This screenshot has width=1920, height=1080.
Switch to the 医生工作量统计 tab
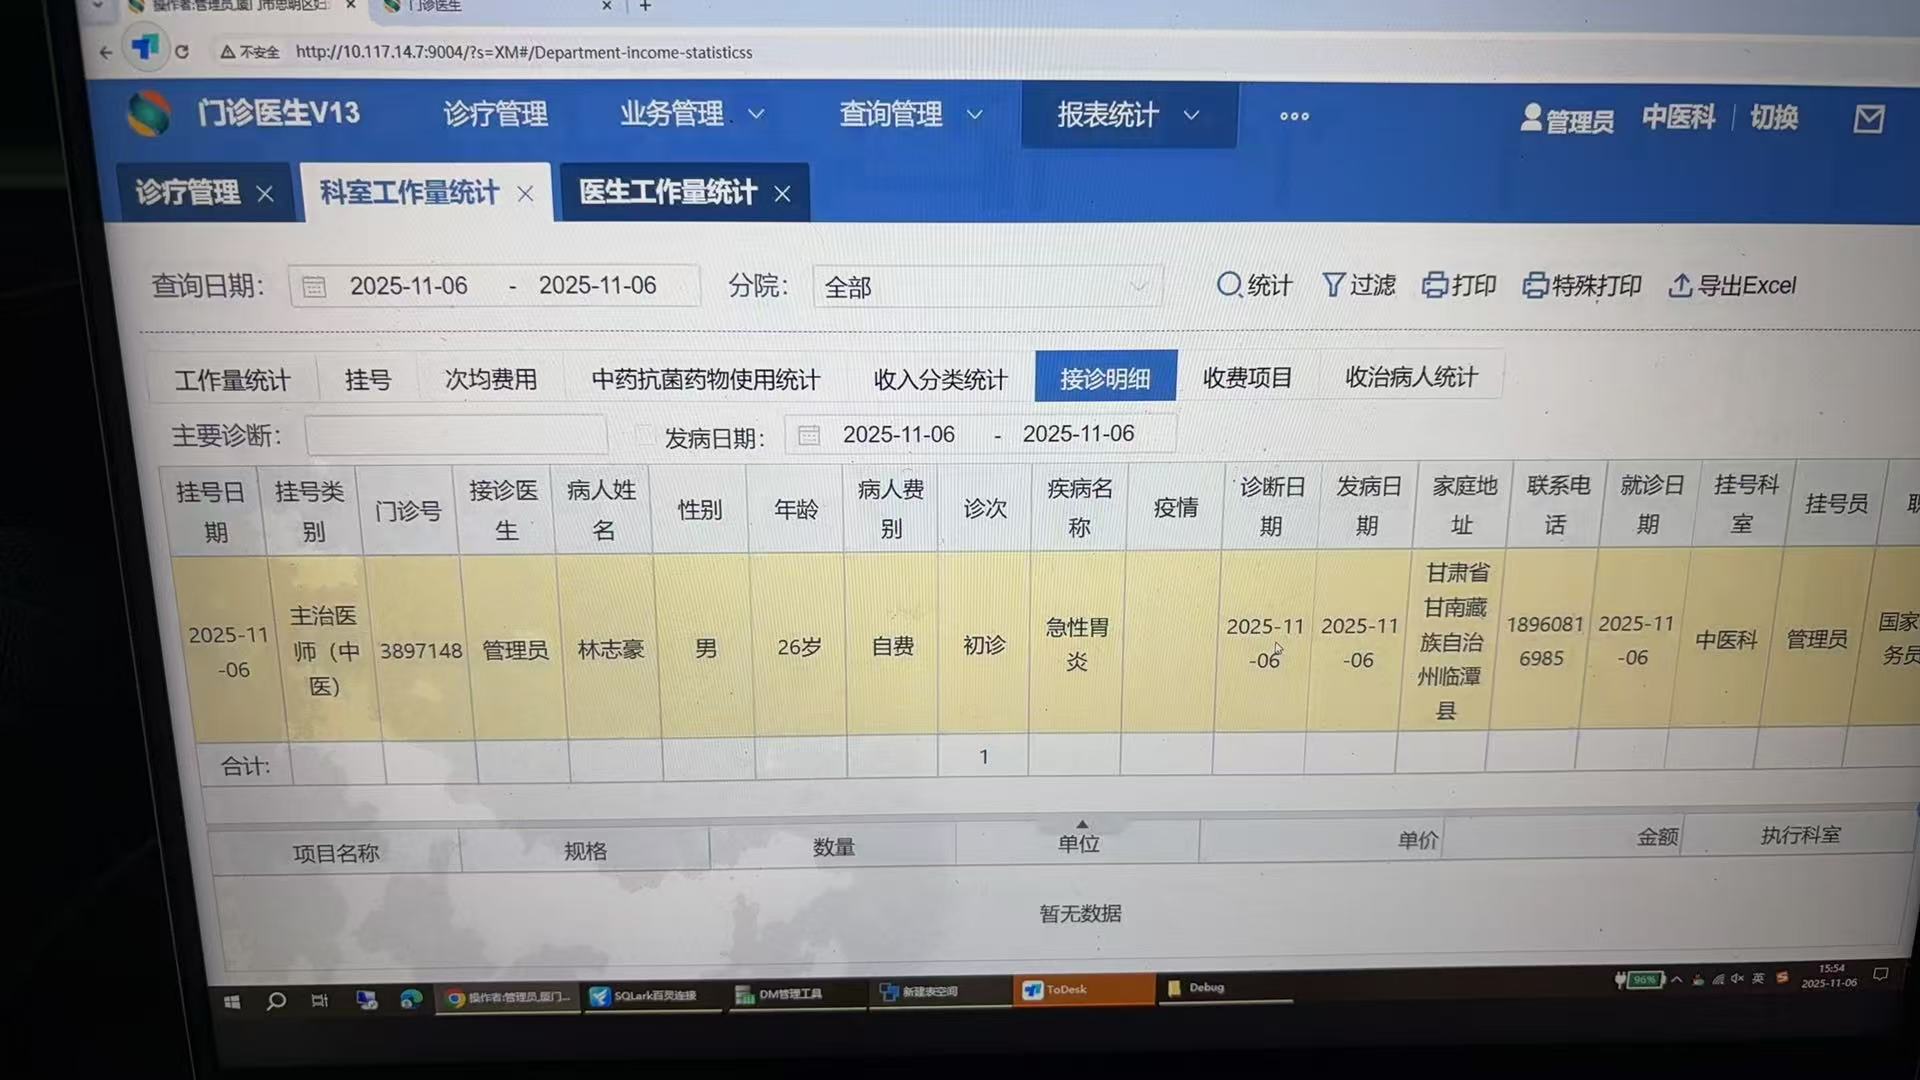coord(668,192)
